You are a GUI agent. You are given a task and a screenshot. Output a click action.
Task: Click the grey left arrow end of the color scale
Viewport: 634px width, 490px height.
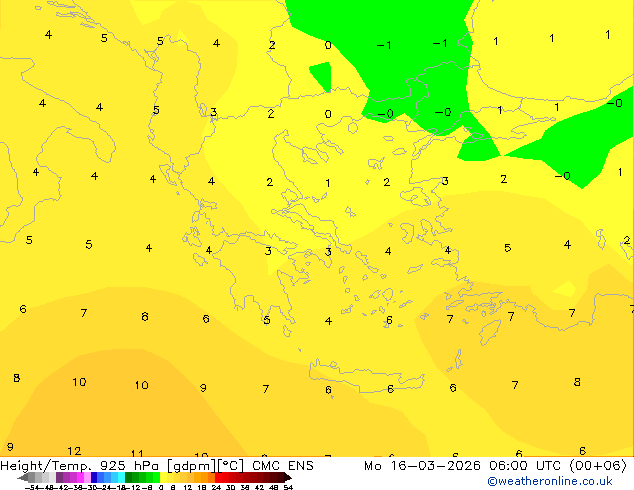pyautogui.click(x=23, y=477)
